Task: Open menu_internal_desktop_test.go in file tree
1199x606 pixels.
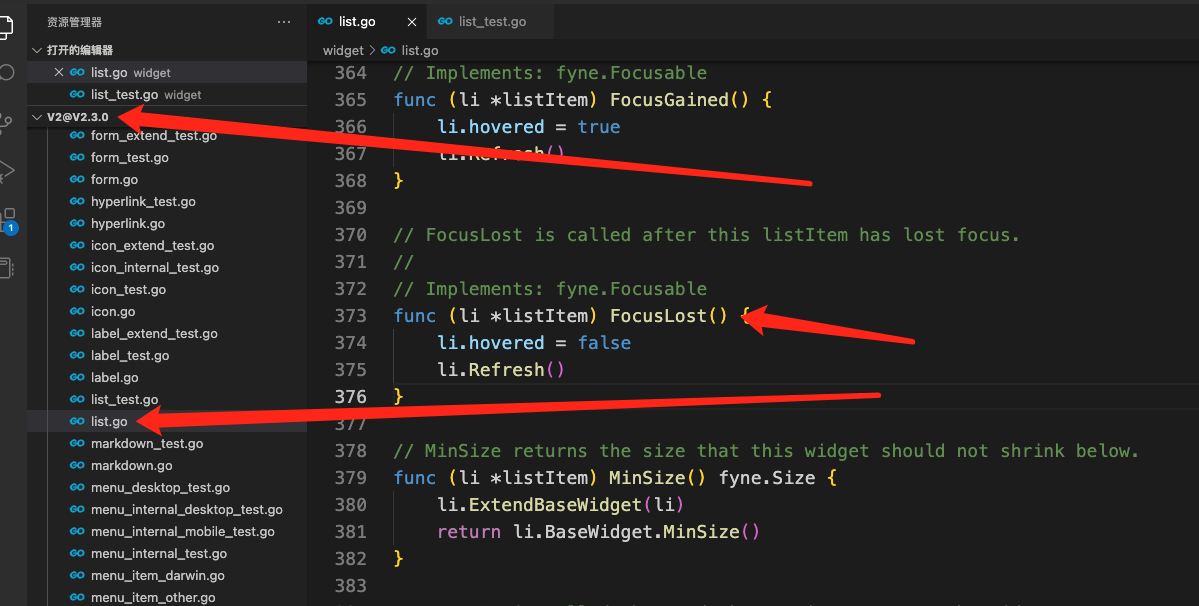Action: point(187,510)
